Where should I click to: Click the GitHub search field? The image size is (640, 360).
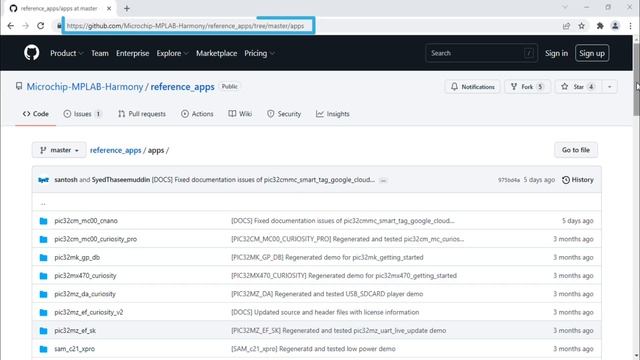pos(481,53)
